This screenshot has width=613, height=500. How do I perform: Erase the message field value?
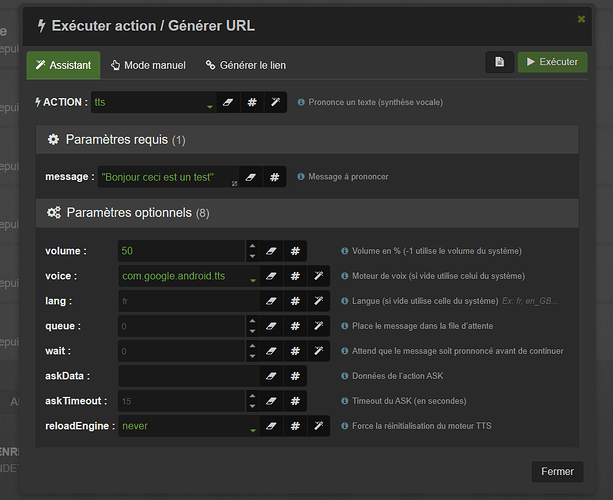click(x=251, y=177)
